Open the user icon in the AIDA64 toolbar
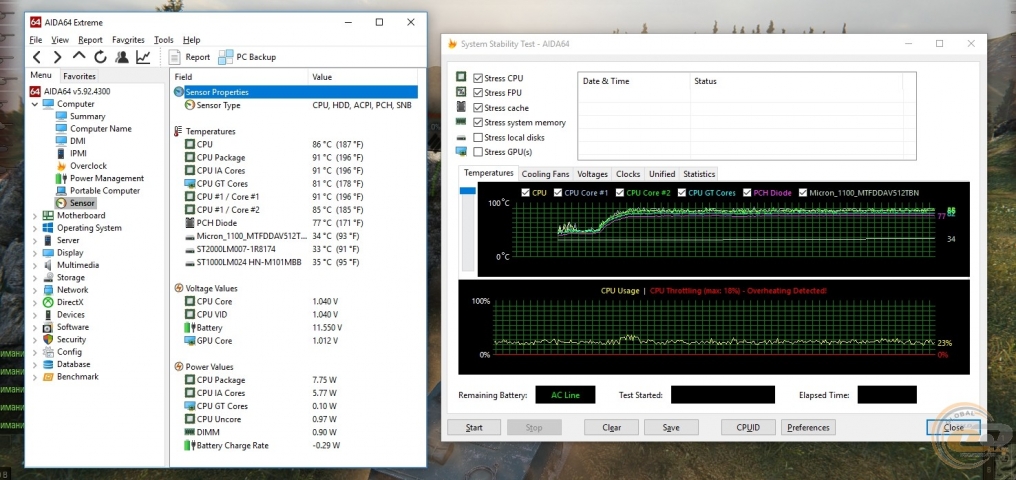This screenshot has height=480, width=1016. coord(122,57)
